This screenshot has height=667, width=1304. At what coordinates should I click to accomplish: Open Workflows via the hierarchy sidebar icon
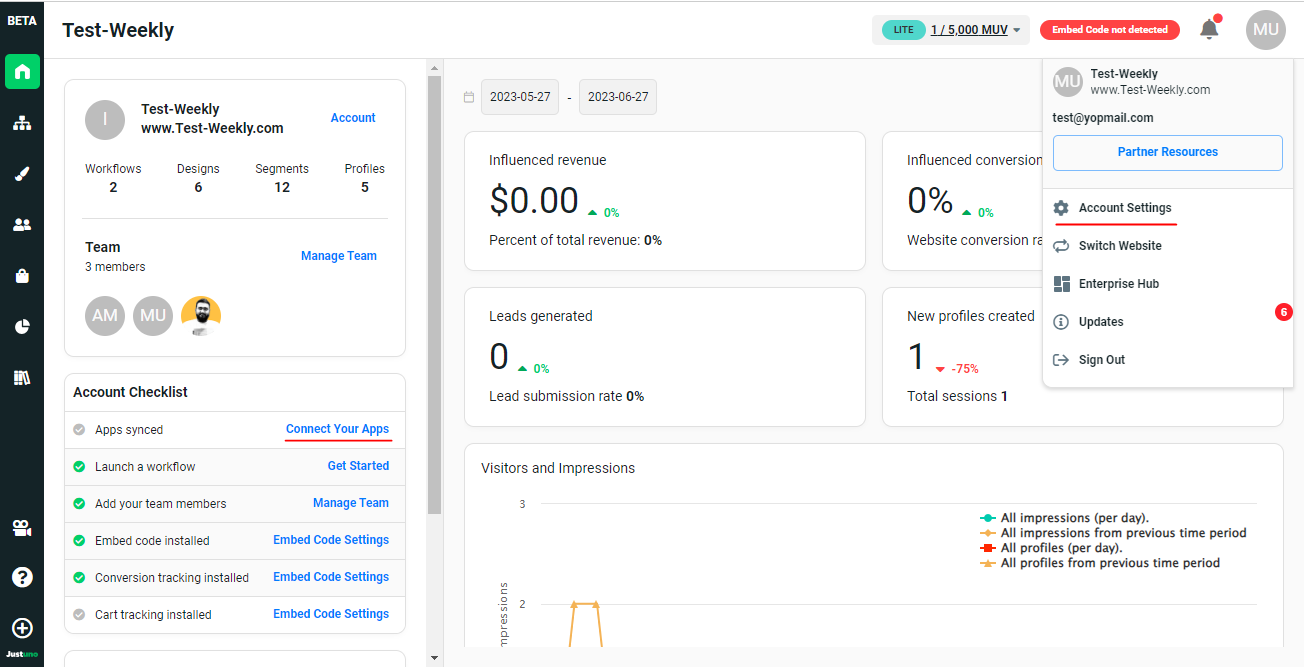[x=22, y=123]
